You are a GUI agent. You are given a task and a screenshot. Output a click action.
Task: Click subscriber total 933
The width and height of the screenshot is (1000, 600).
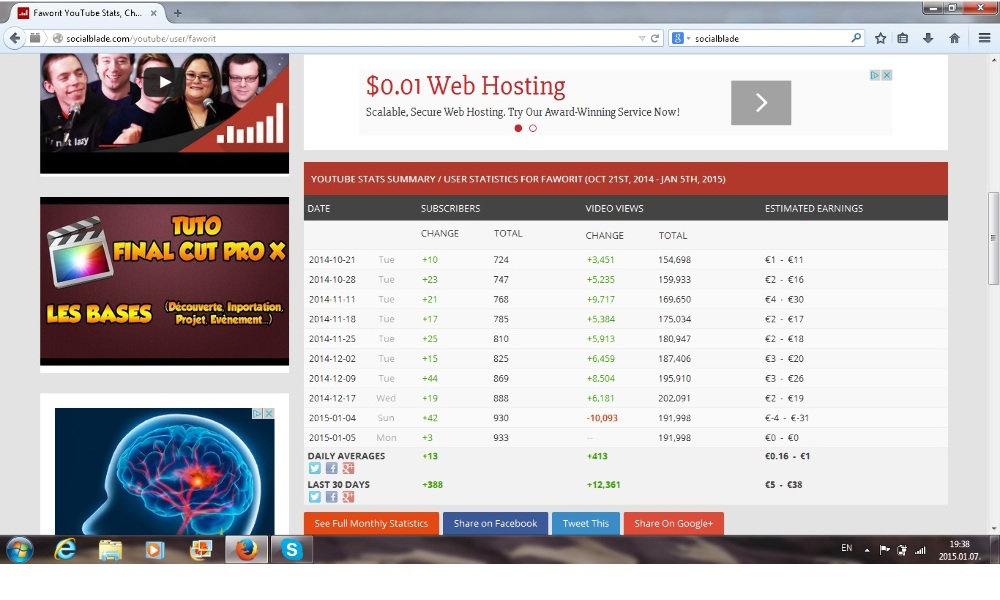[x=501, y=437]
